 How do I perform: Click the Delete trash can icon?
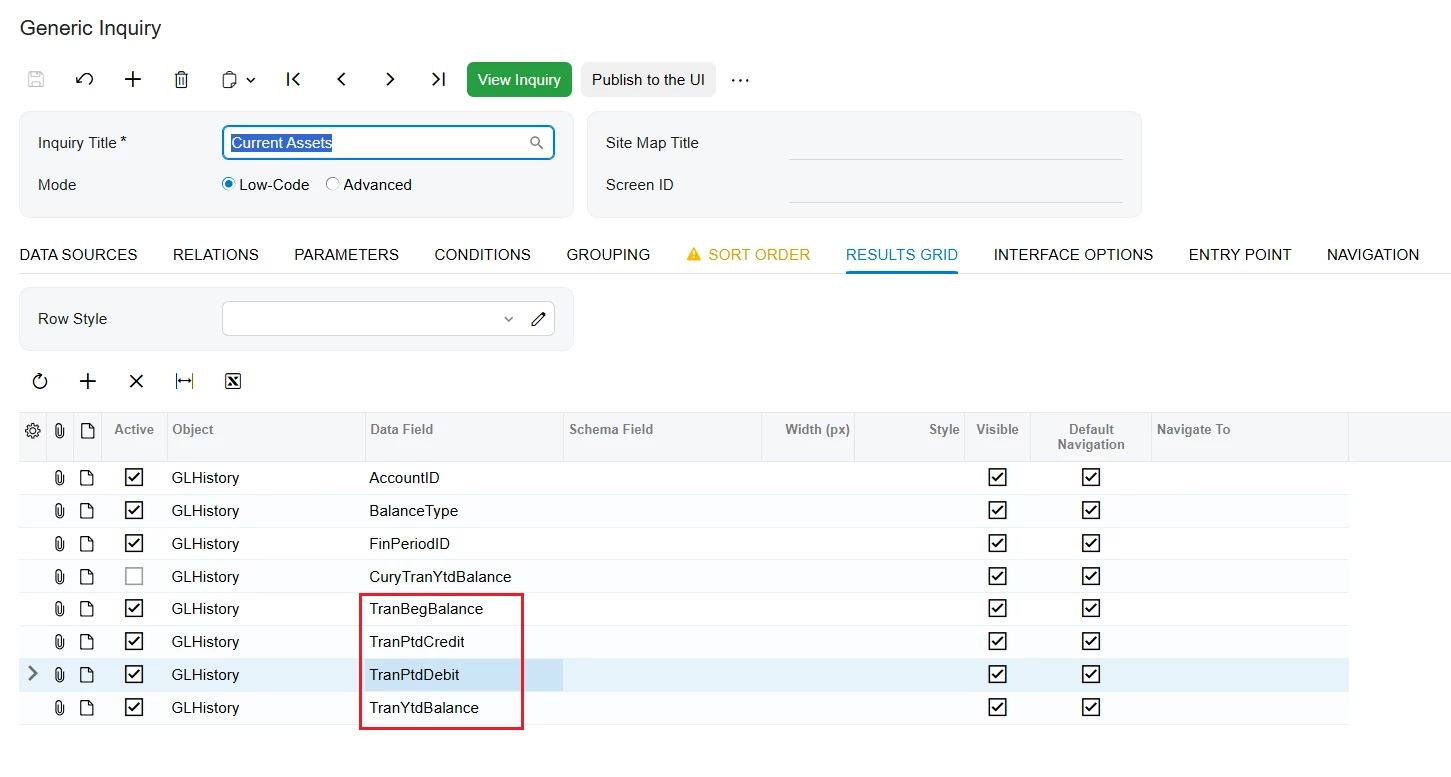(x=181, y=80)
